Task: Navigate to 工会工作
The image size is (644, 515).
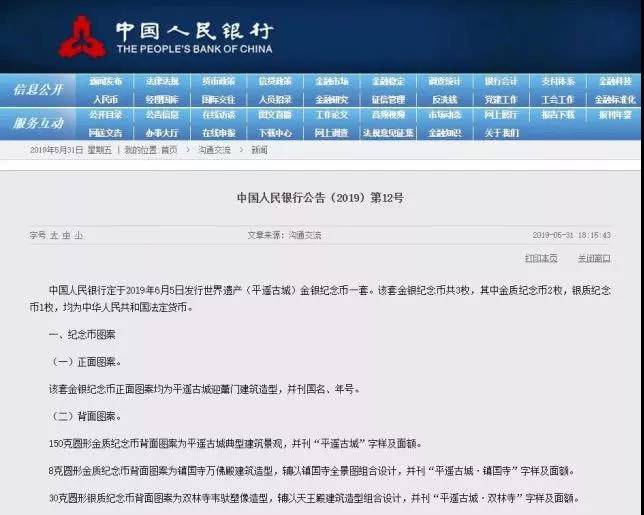Action: [x=558, y=99]
